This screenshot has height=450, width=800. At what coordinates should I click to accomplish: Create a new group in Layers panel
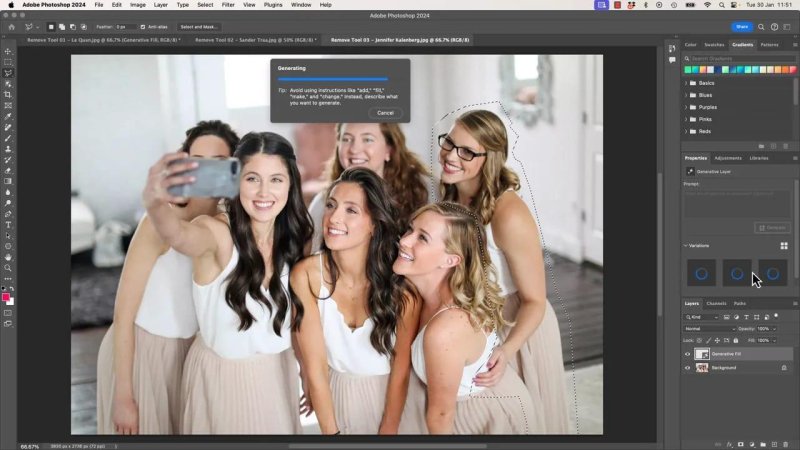pos(763,445)
